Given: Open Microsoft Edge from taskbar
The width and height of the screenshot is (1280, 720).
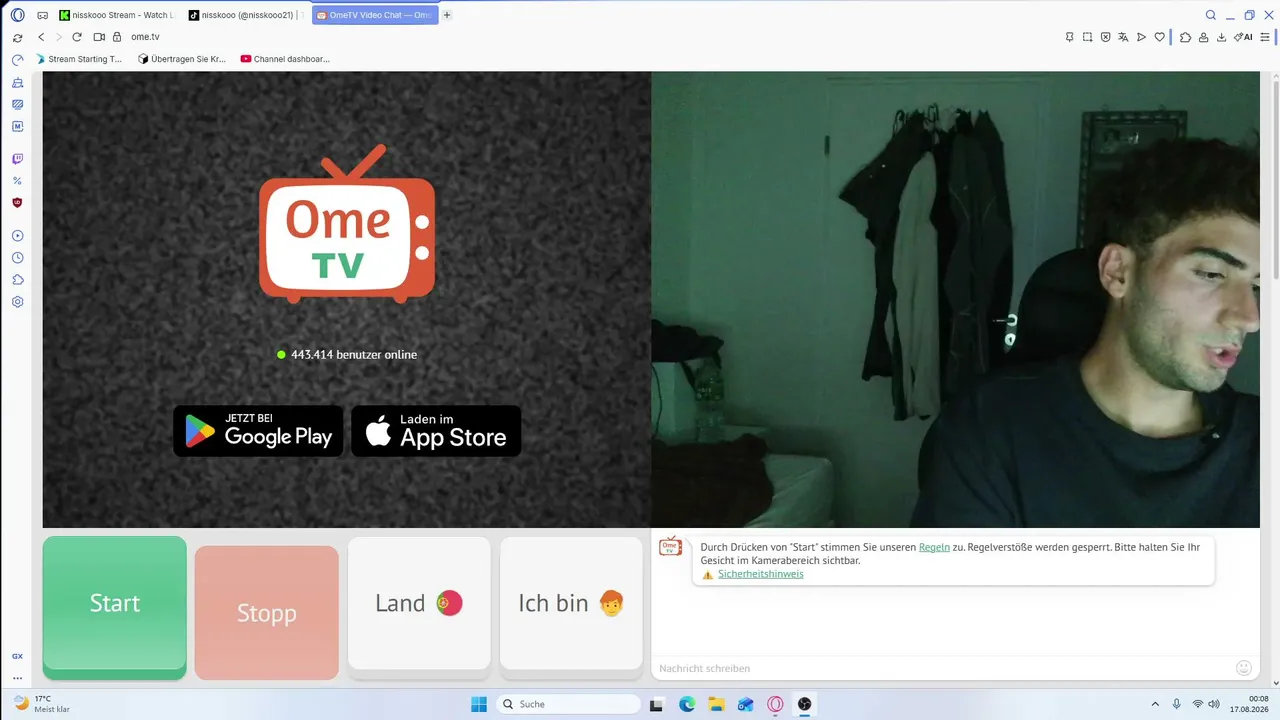Looking at the screenshot, I should click(x=687, y=704).
